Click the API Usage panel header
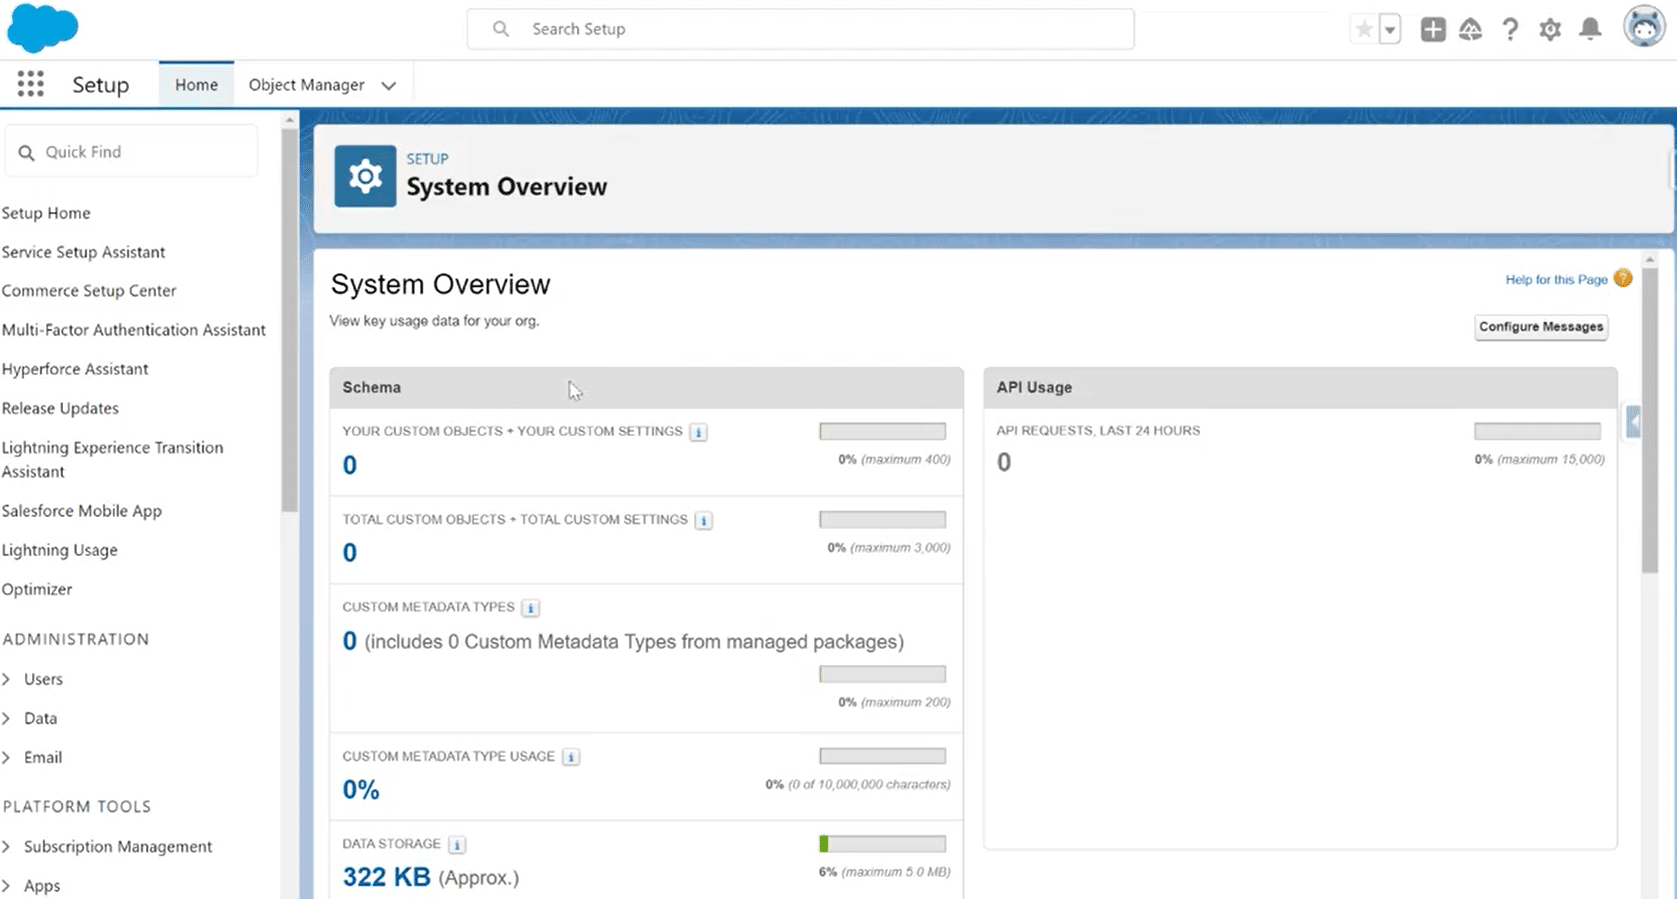 pyautogui.click(x=1300, y=387)
